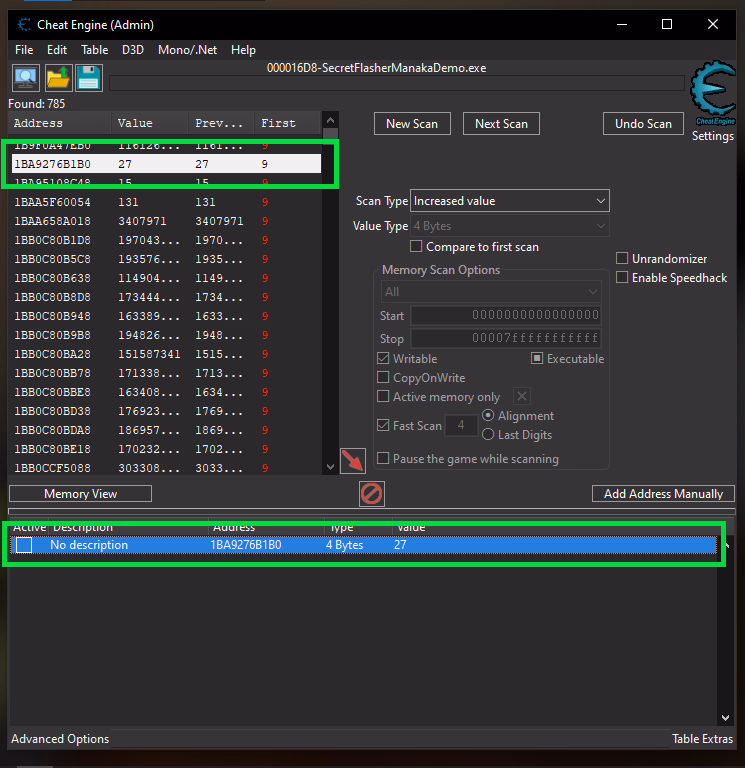The width and height of the screenshot is (745, 768).
Task: Click value 27 in the address table
Action: [400, 545]
